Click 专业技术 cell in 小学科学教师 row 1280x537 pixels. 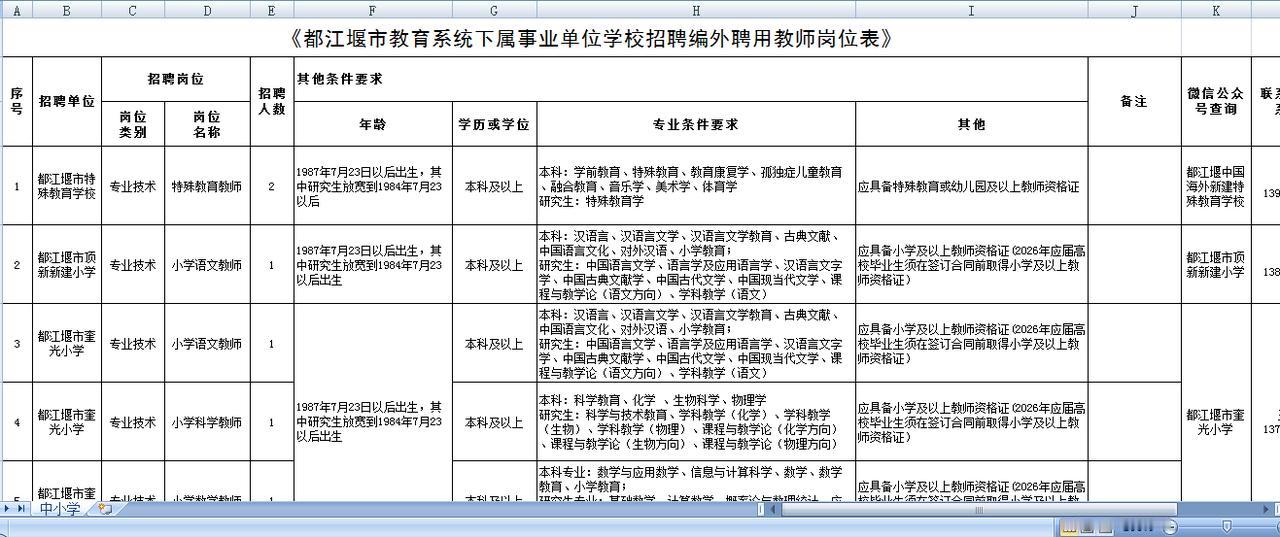(x=133, y=422)
